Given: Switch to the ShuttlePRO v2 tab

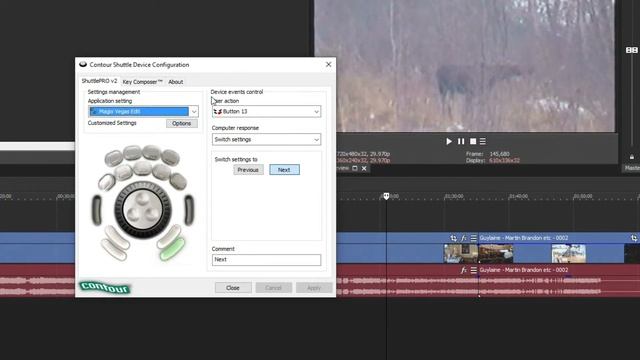Looking at the screenshot, I should click(x=99, y=81).
